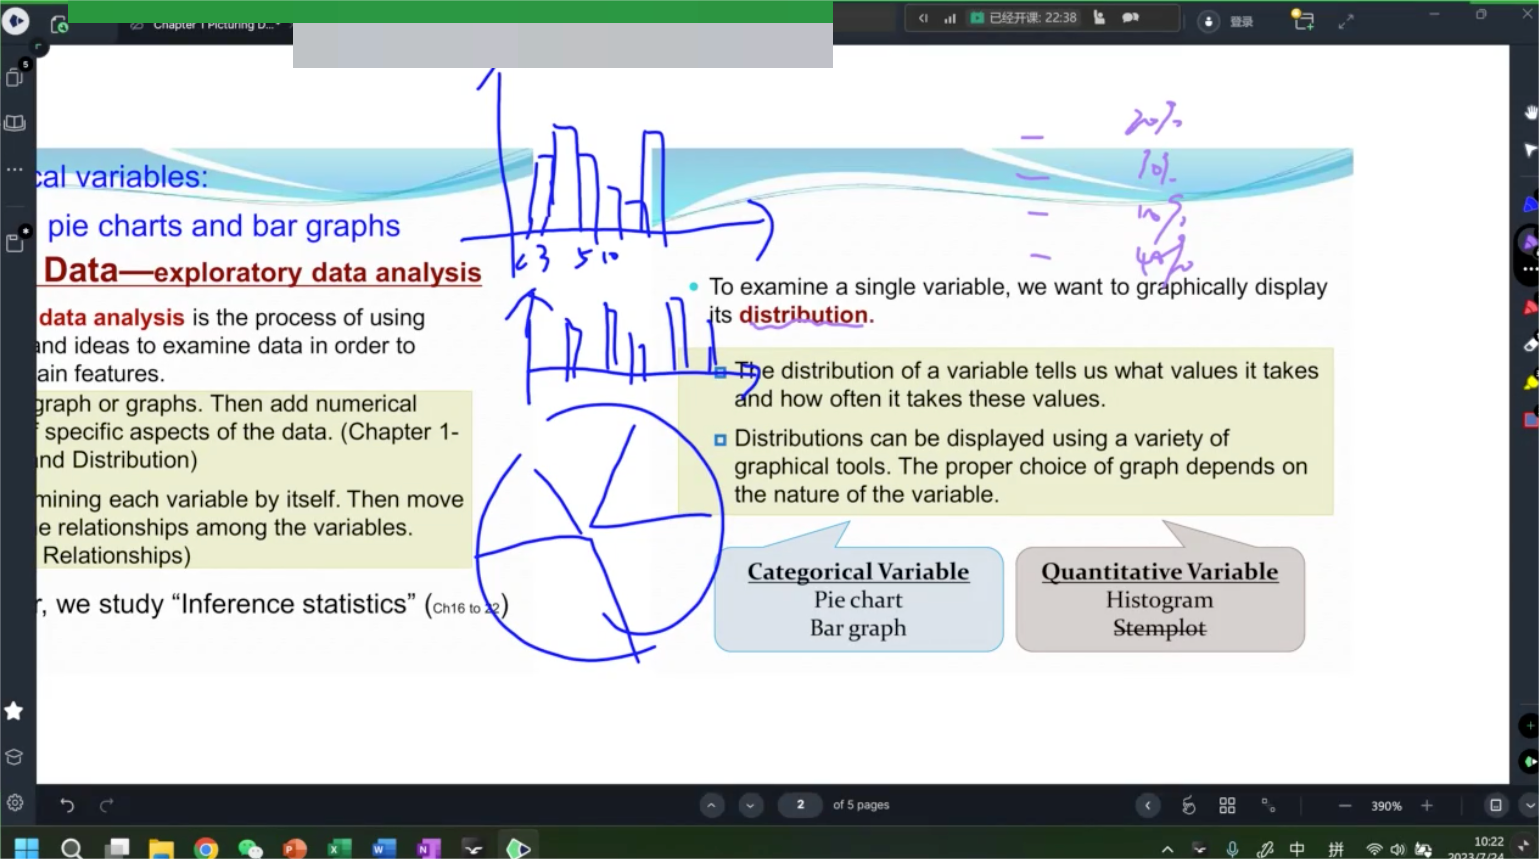Click the chat bubbles icon in top bar
This screenshot has width=1539, height=859.
click(x=1130, y=18)
